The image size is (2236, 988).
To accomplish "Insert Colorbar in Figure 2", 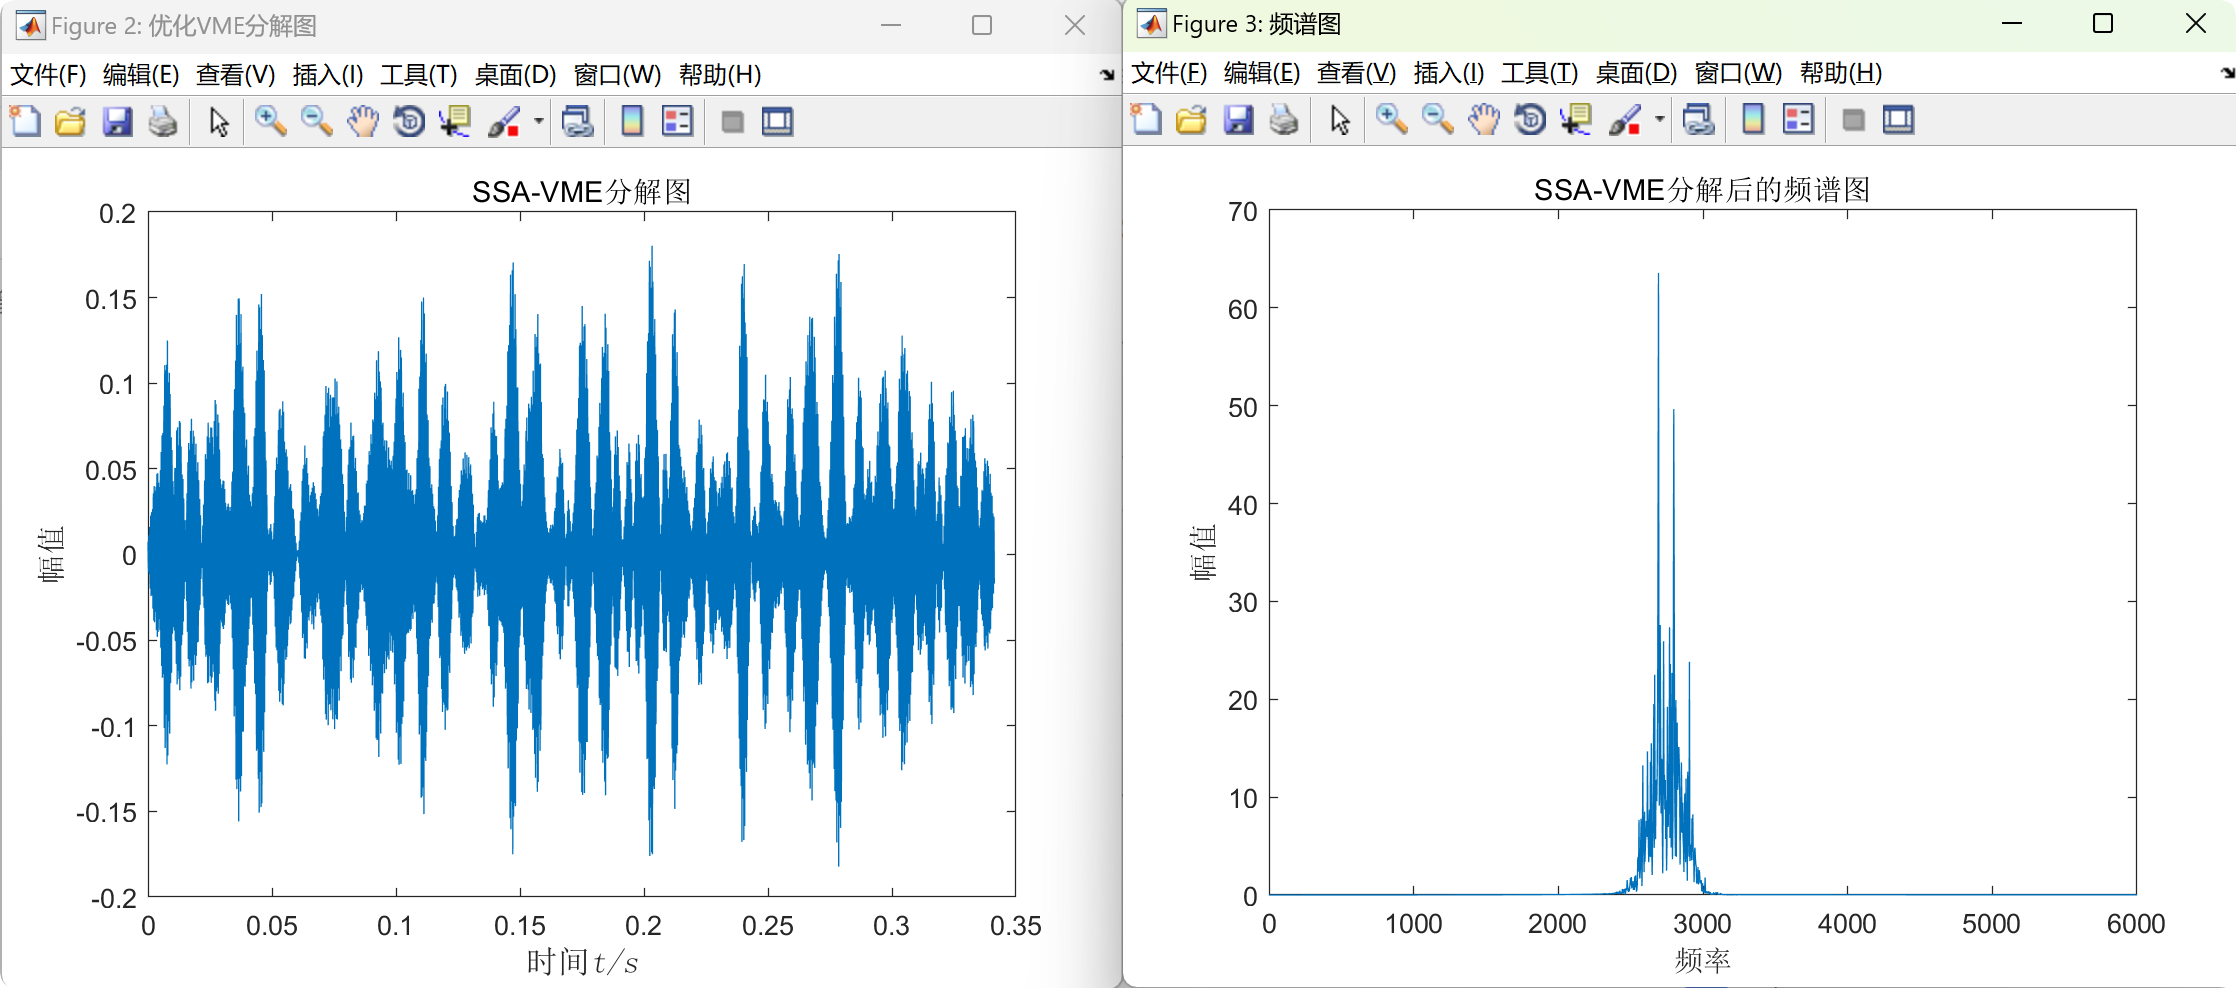I will click(632, 121).
